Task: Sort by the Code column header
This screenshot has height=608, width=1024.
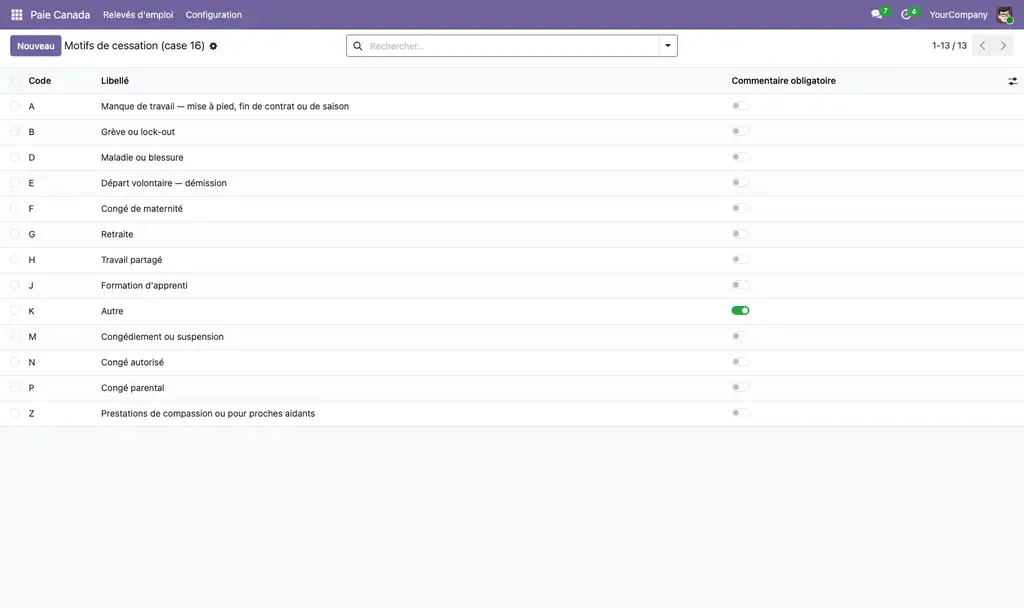Action: coord(40,81)
